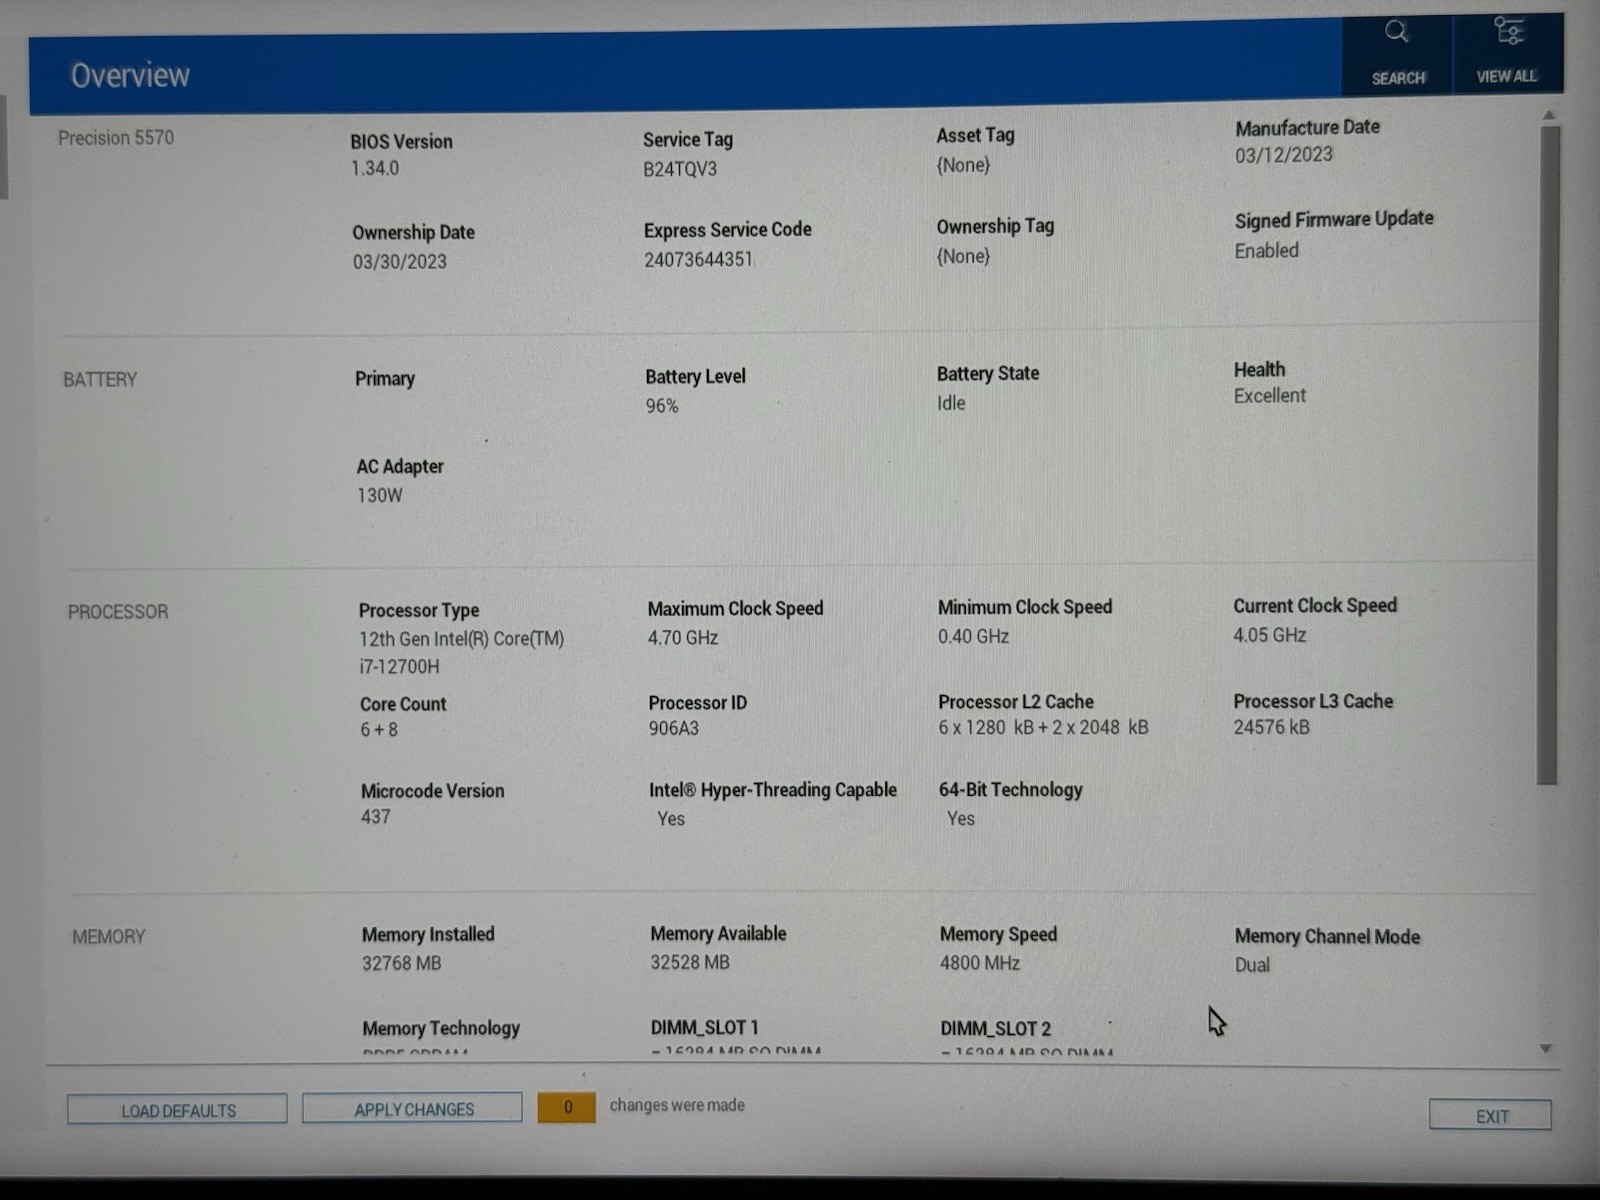This screenshot has height=1200, width=1600.
Task: Click the PROCESSOR section label
Action: 118,612
